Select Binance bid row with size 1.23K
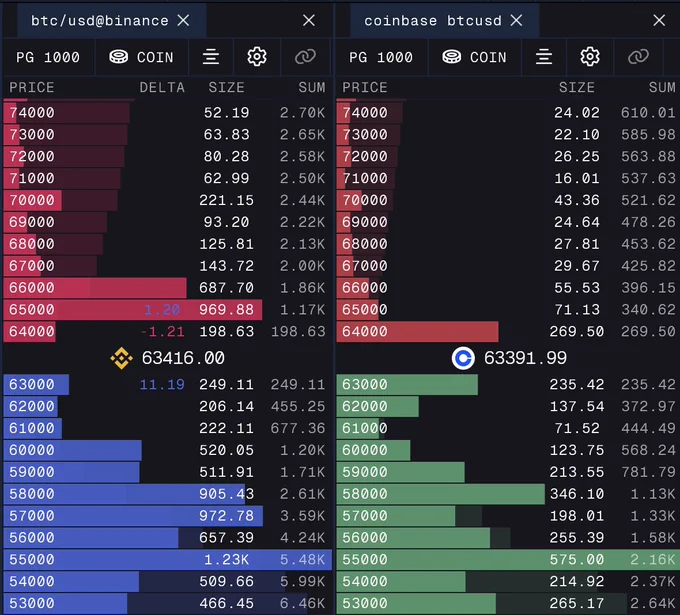The image size is (680, 615). click(x=167, y=559)
